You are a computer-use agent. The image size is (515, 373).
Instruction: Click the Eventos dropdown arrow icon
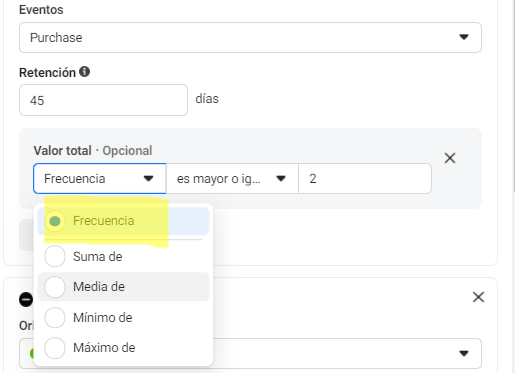(x=464, y=37)
